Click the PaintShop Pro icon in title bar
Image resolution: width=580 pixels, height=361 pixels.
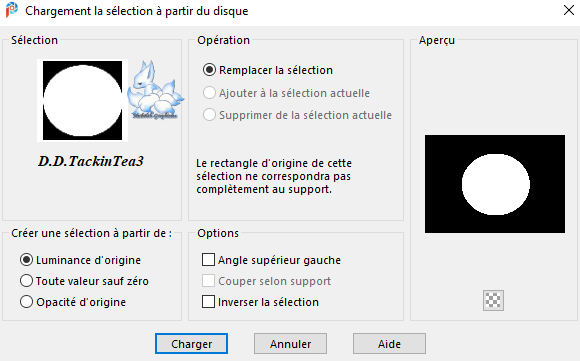(x=12, y=10)
